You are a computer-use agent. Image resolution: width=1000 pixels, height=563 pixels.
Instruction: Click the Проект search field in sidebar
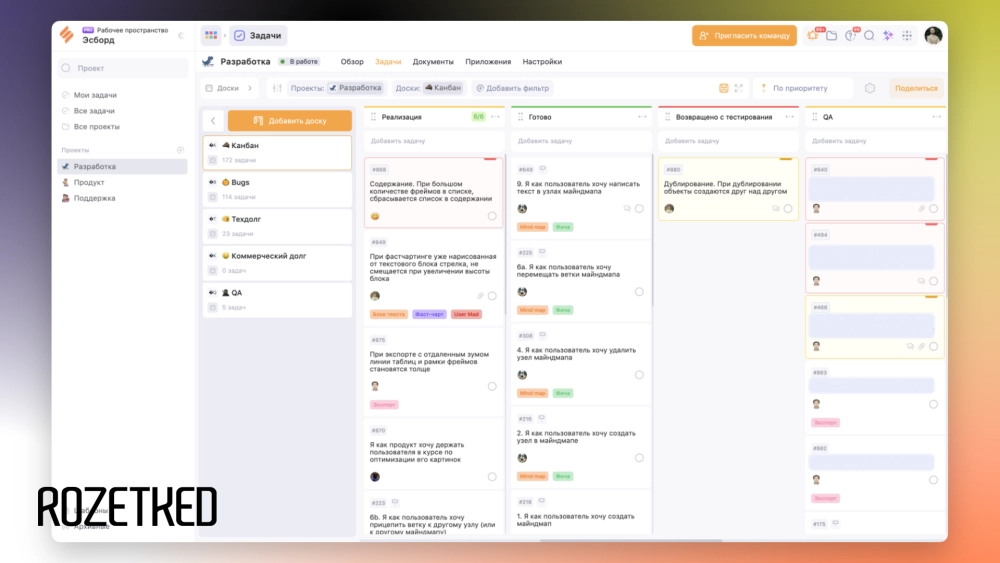[123, 68]
